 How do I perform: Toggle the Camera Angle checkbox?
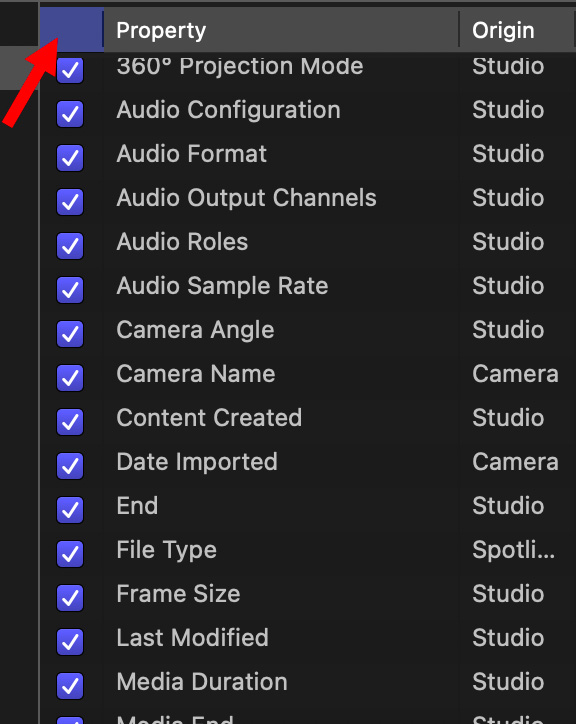click(70, 334)
